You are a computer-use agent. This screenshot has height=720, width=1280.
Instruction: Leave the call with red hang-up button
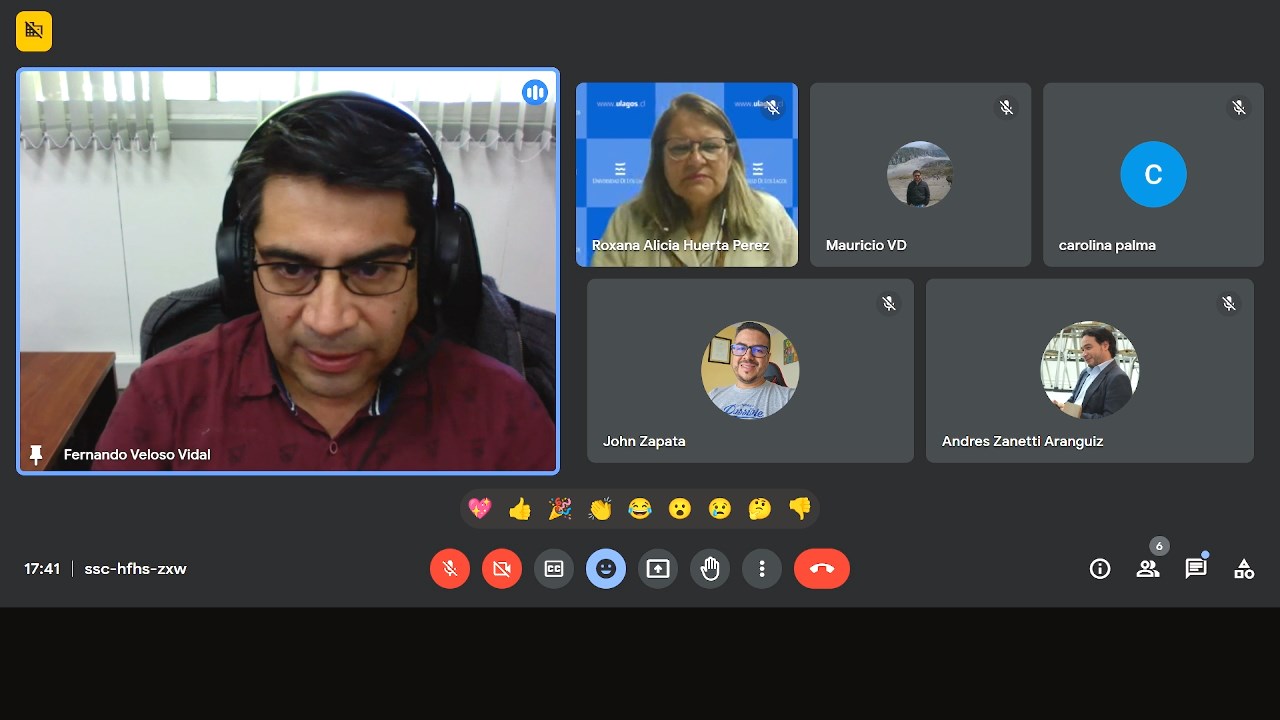click(x=822, y=569)
